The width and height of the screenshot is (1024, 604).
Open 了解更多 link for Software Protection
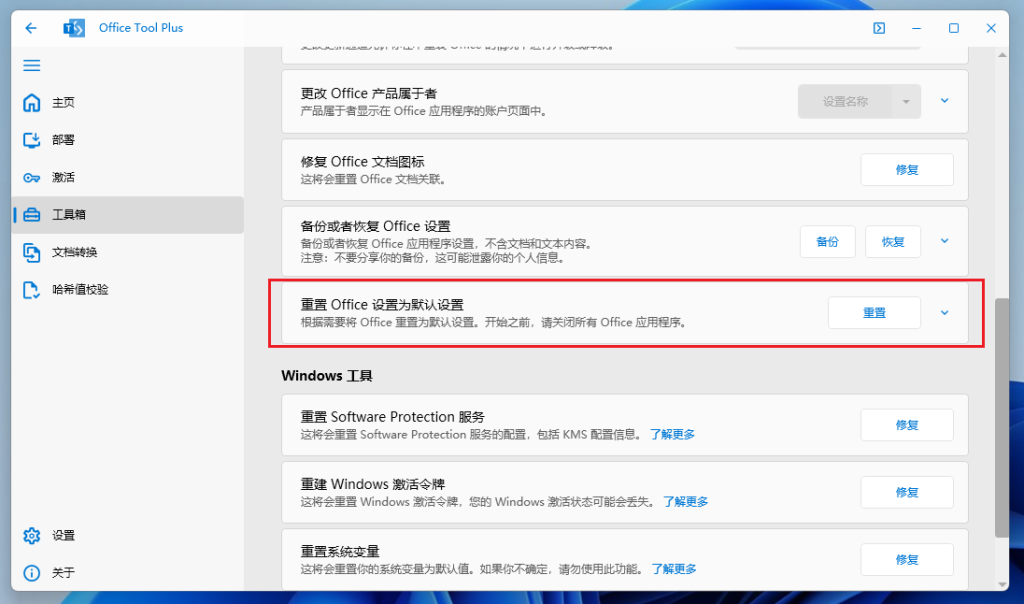click(x=672, y=434)
